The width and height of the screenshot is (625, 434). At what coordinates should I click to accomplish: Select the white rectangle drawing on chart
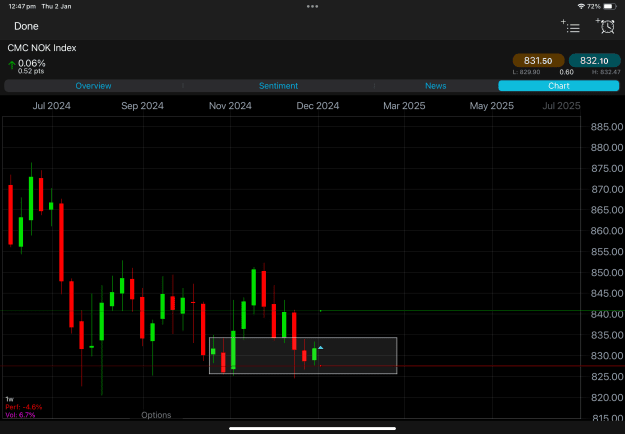[x=303, y=355]
